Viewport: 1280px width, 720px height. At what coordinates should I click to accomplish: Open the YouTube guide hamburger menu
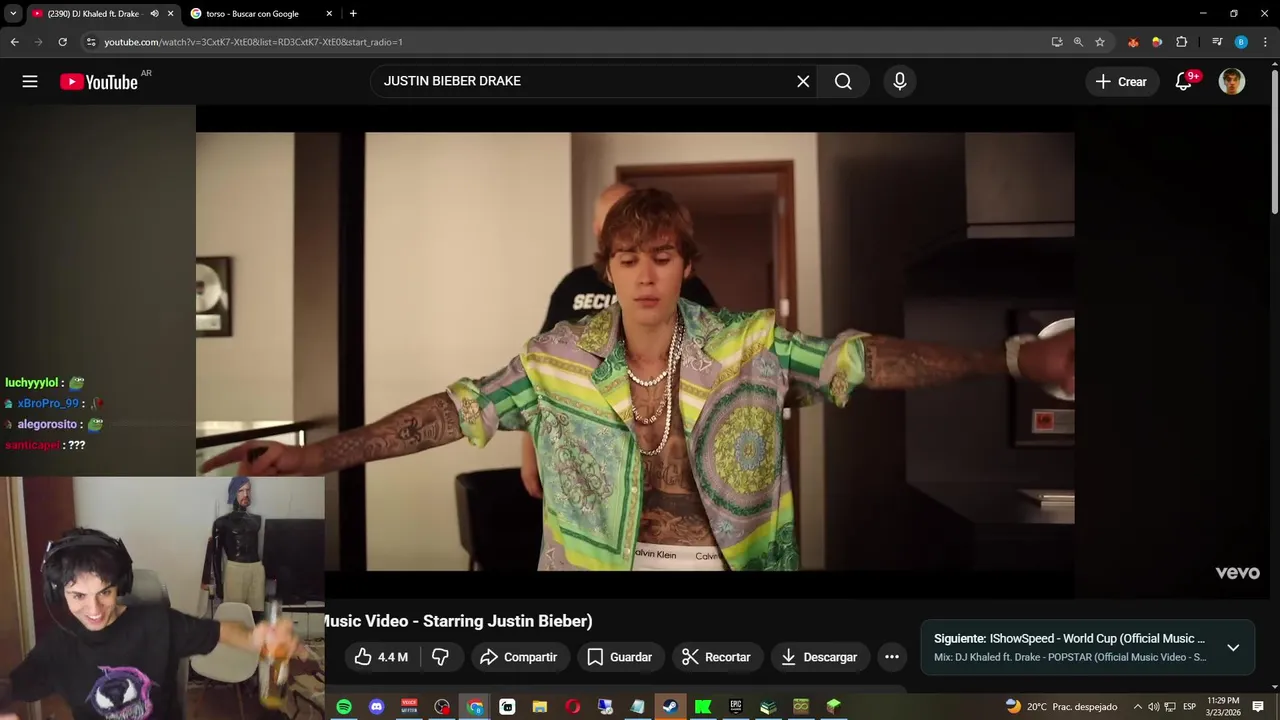(x=30, y=82)
